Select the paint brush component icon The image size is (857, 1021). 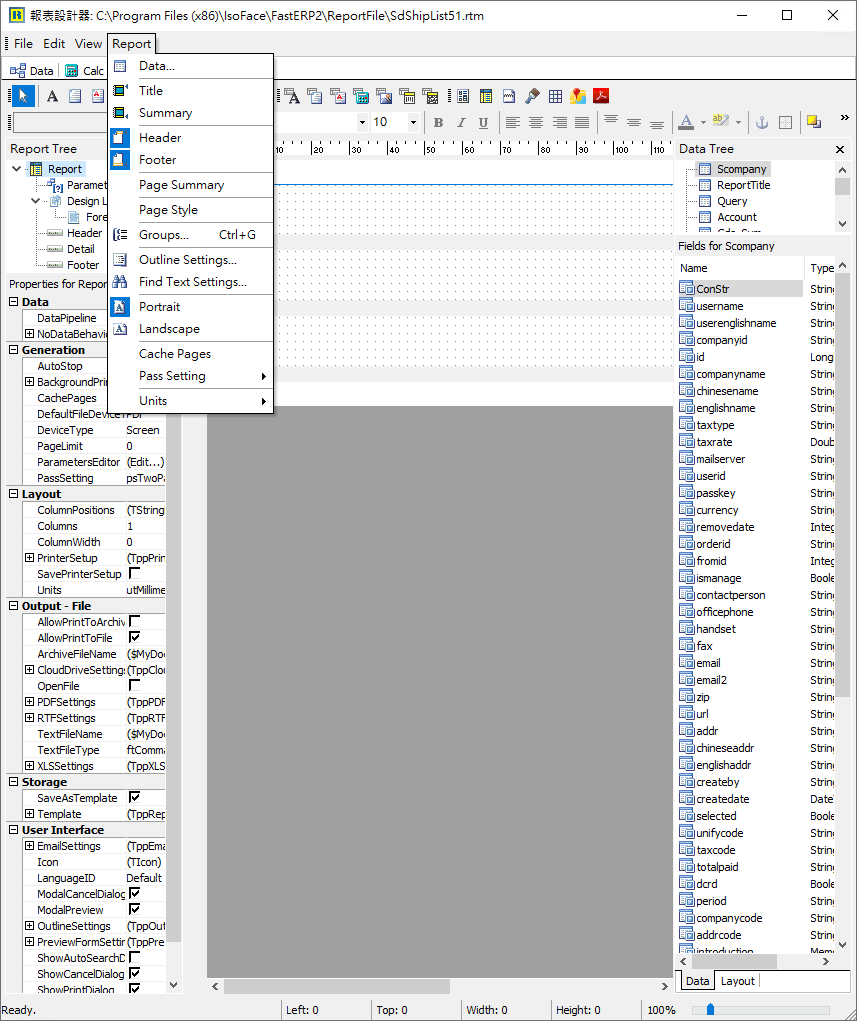533,96
